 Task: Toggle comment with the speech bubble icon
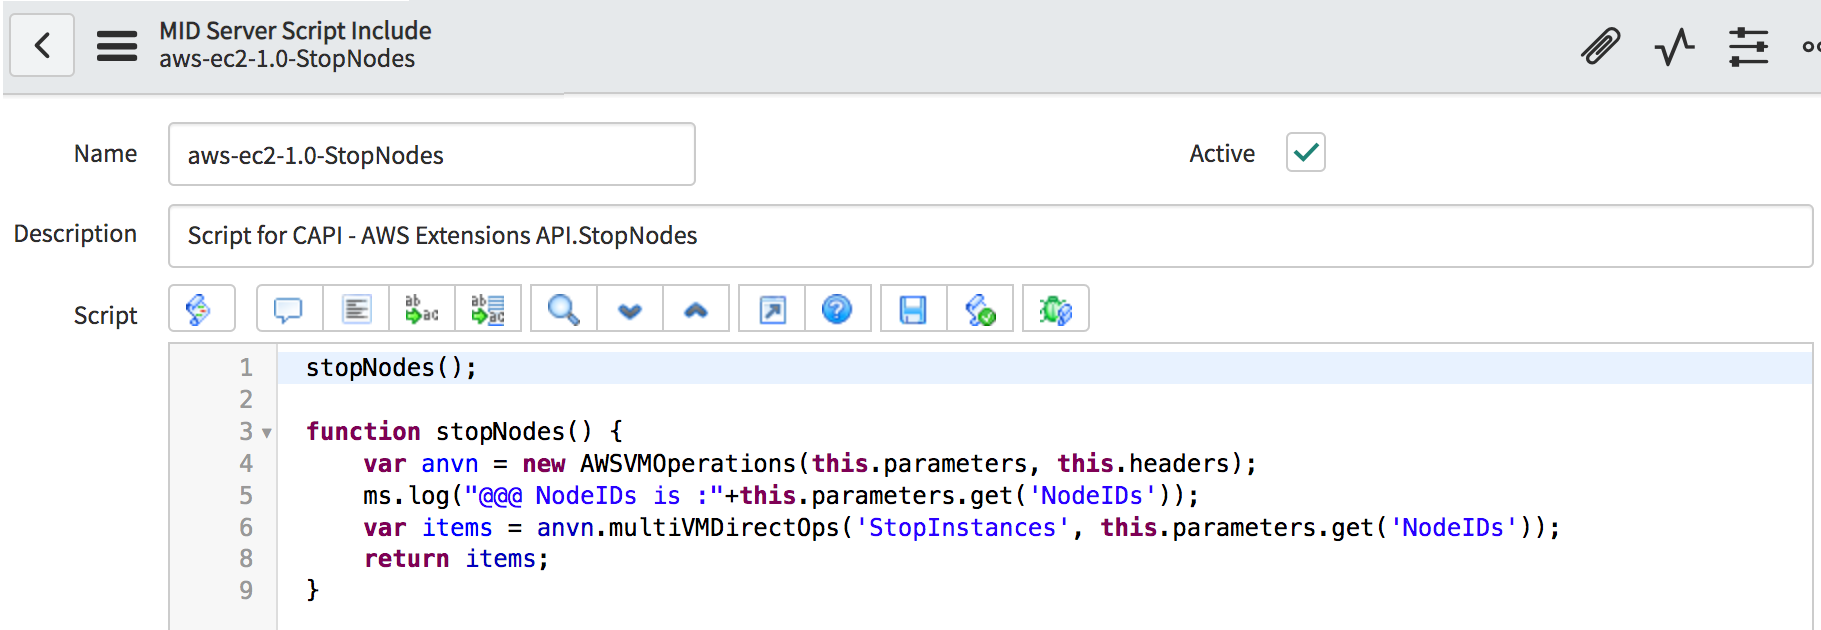pos(289,309)
